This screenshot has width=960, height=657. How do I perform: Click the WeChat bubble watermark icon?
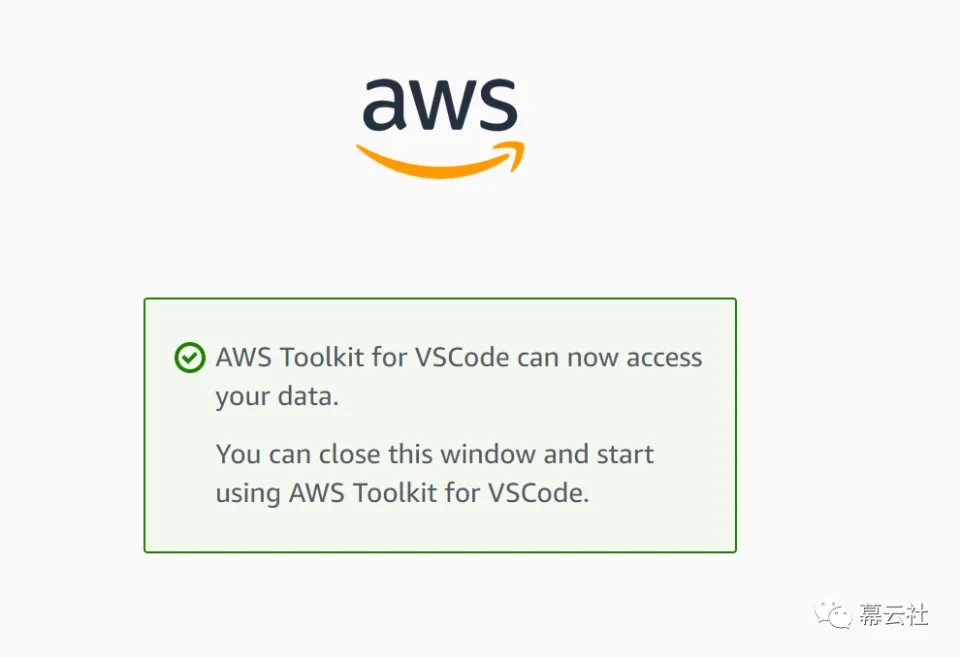click(x=833, y=614)
